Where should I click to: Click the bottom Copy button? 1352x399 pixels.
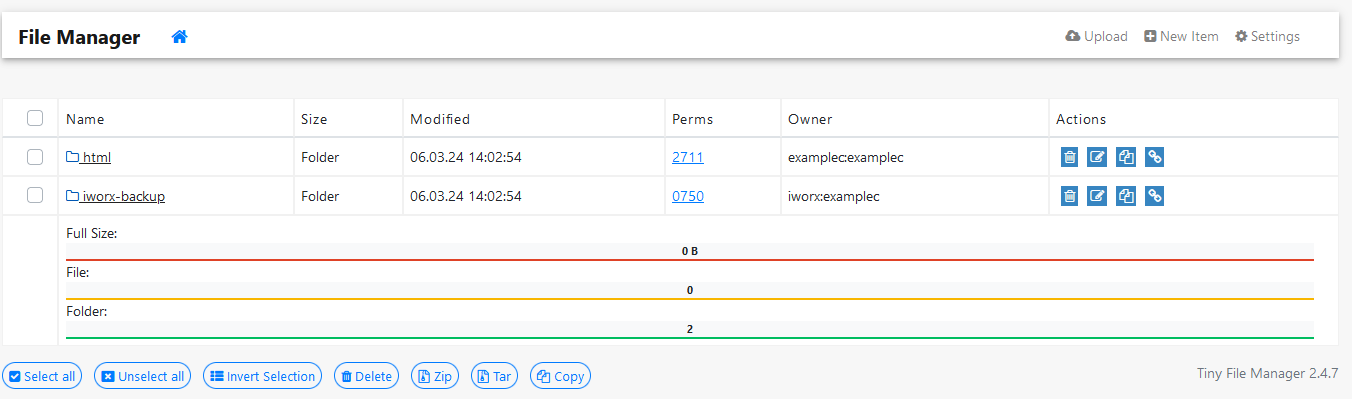point(560,376)
